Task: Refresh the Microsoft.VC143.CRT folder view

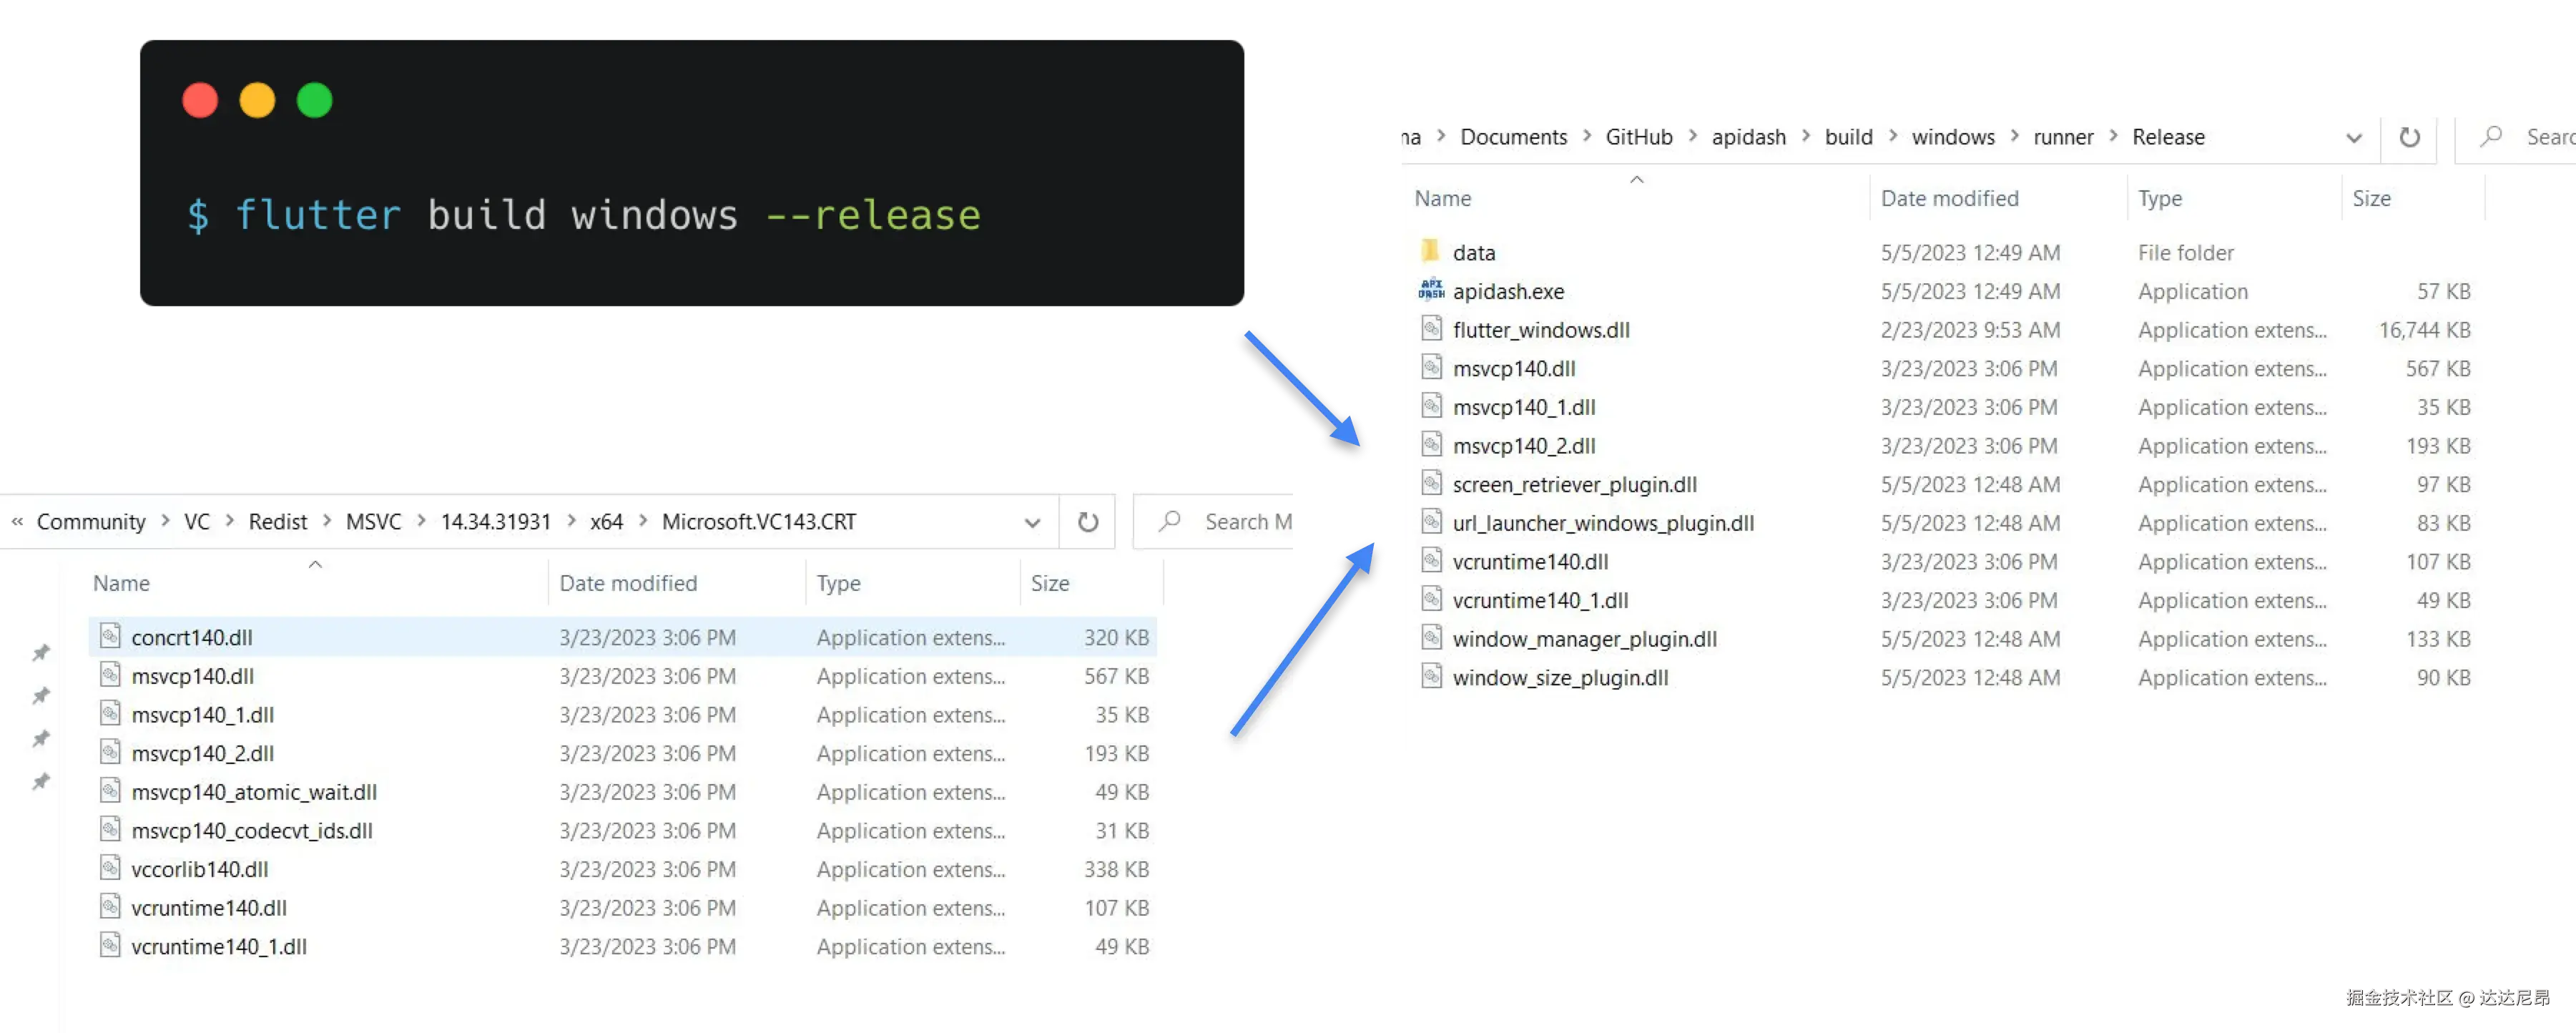Action: coord(1088,522)
